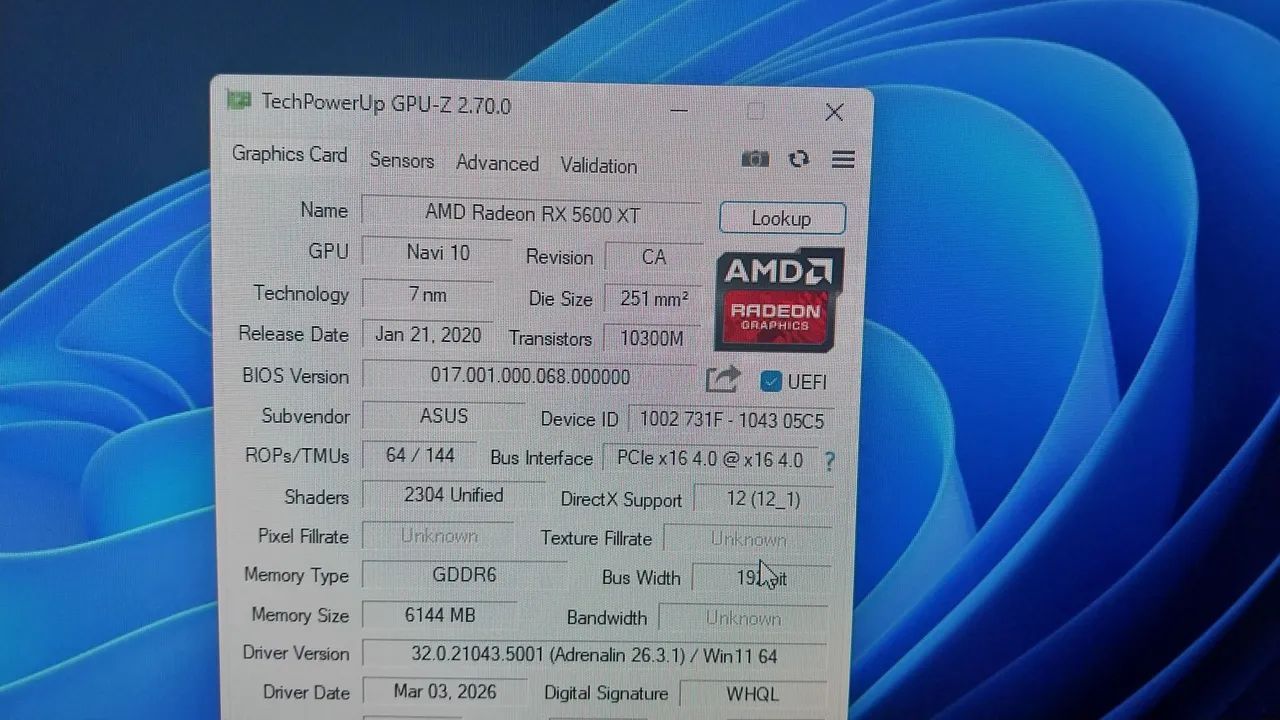Toggle the UEFI checkbox
The width and height of the screenshot is (1280, 720).
[770, 381]
